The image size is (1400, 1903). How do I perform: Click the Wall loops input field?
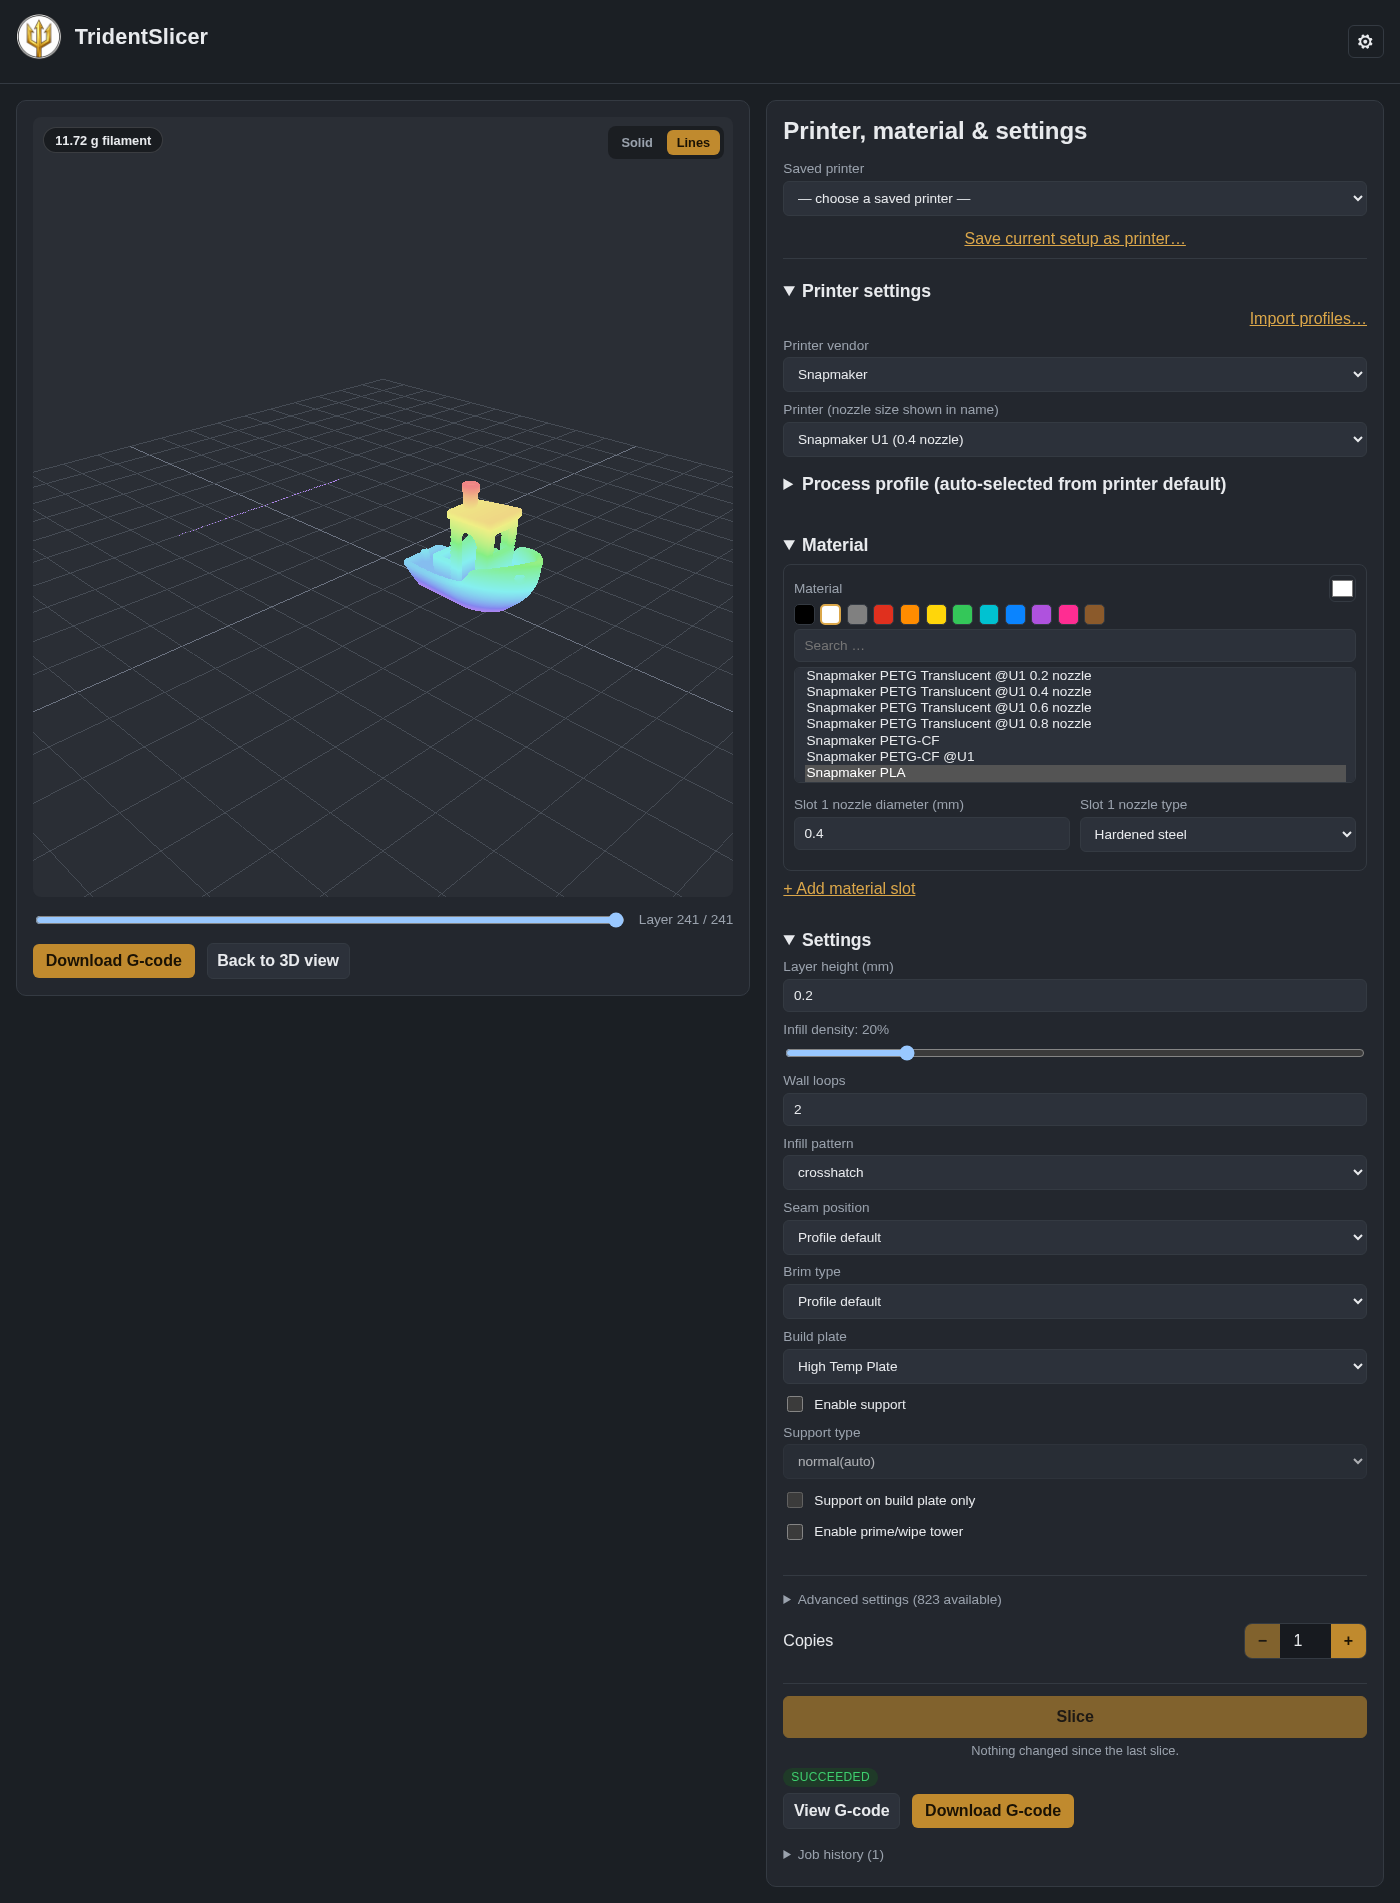tap(1074, 1110)
